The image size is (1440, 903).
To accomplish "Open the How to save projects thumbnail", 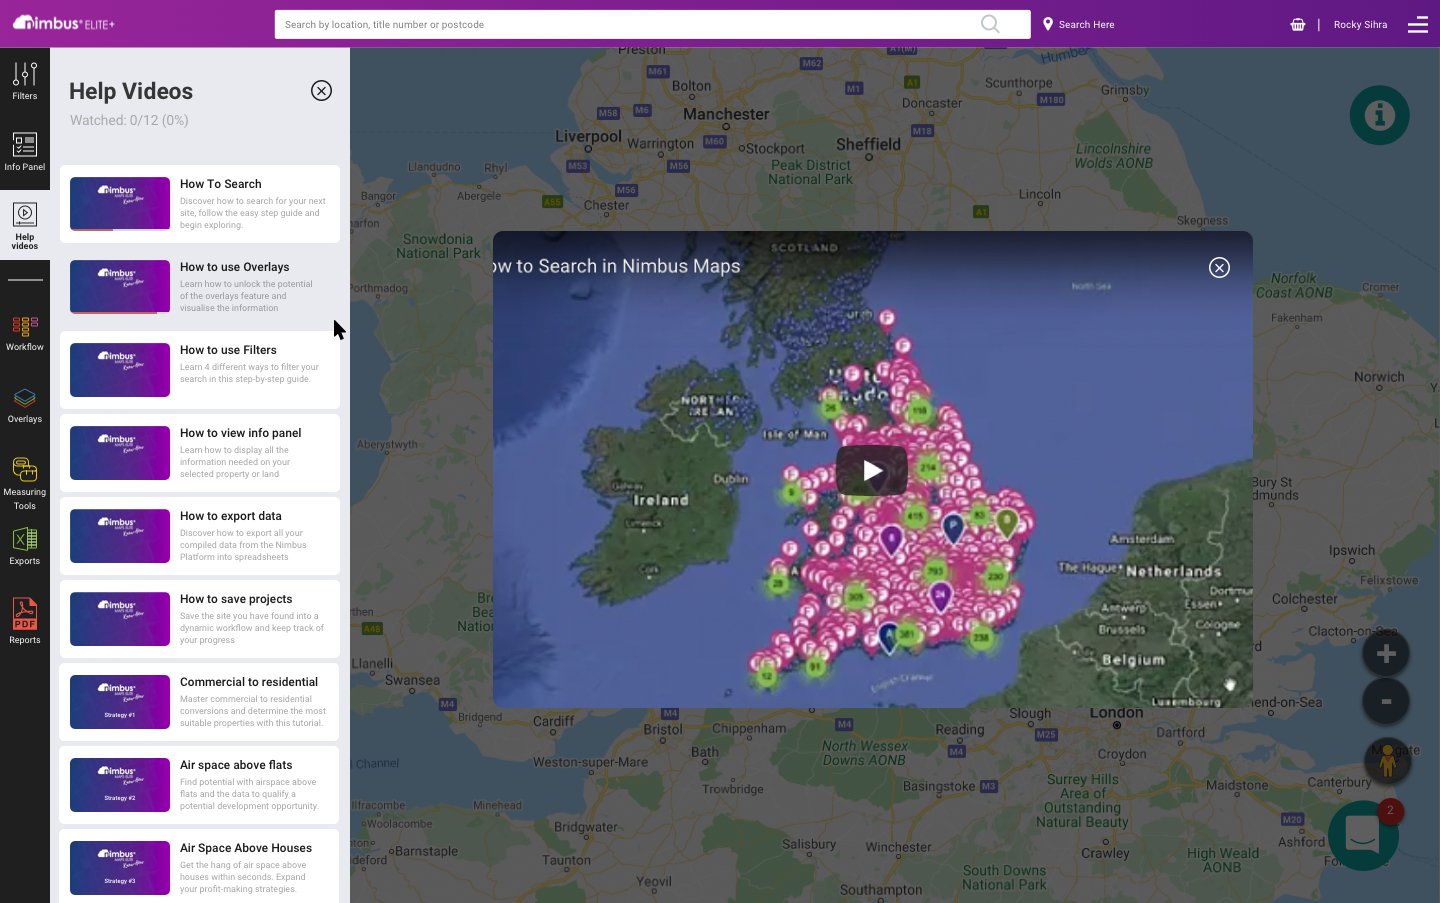I will pyautogui.click(x=120, y=619).
